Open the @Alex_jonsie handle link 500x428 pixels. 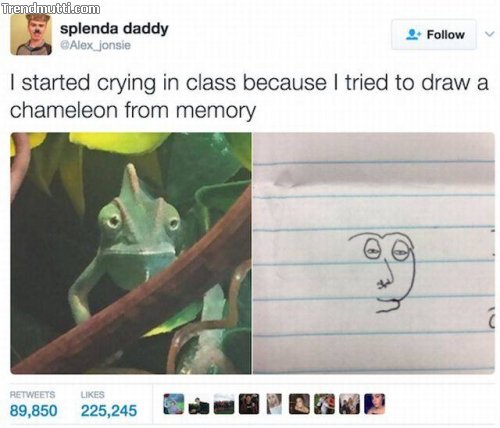(95, 45)
